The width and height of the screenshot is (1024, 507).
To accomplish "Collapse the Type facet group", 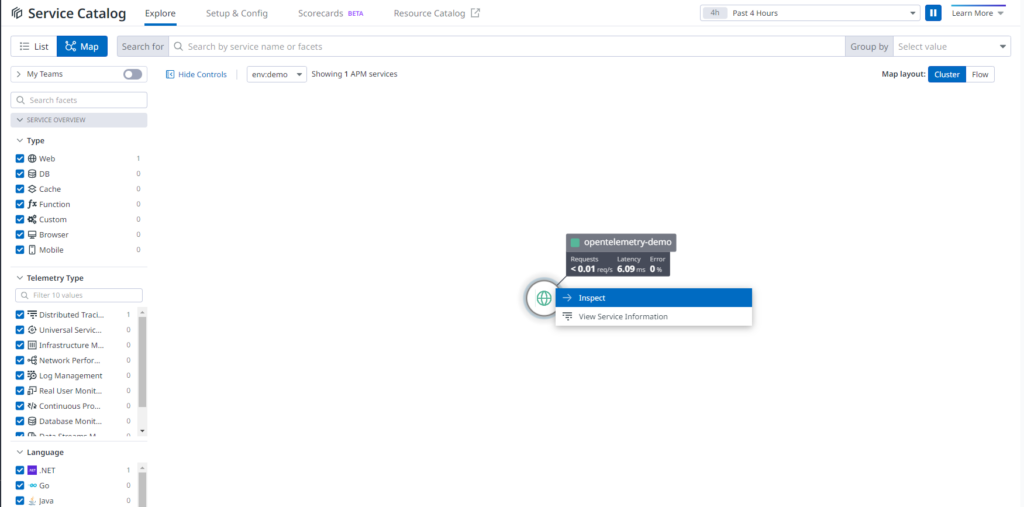I will pos(20,140).
